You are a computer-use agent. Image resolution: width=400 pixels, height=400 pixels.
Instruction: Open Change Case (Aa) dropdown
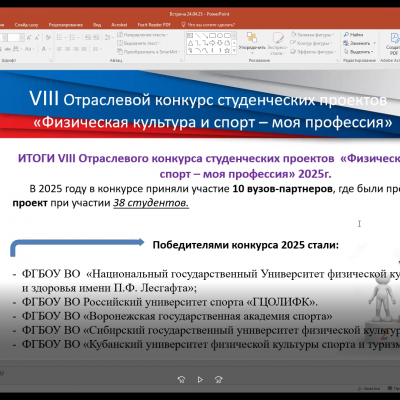point(29,49)
